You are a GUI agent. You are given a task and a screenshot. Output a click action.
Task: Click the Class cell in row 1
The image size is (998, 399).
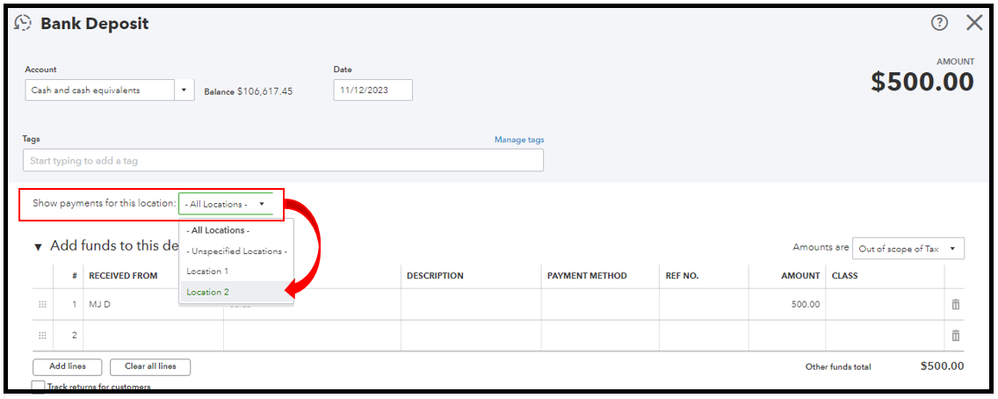[x=885, y=304]
